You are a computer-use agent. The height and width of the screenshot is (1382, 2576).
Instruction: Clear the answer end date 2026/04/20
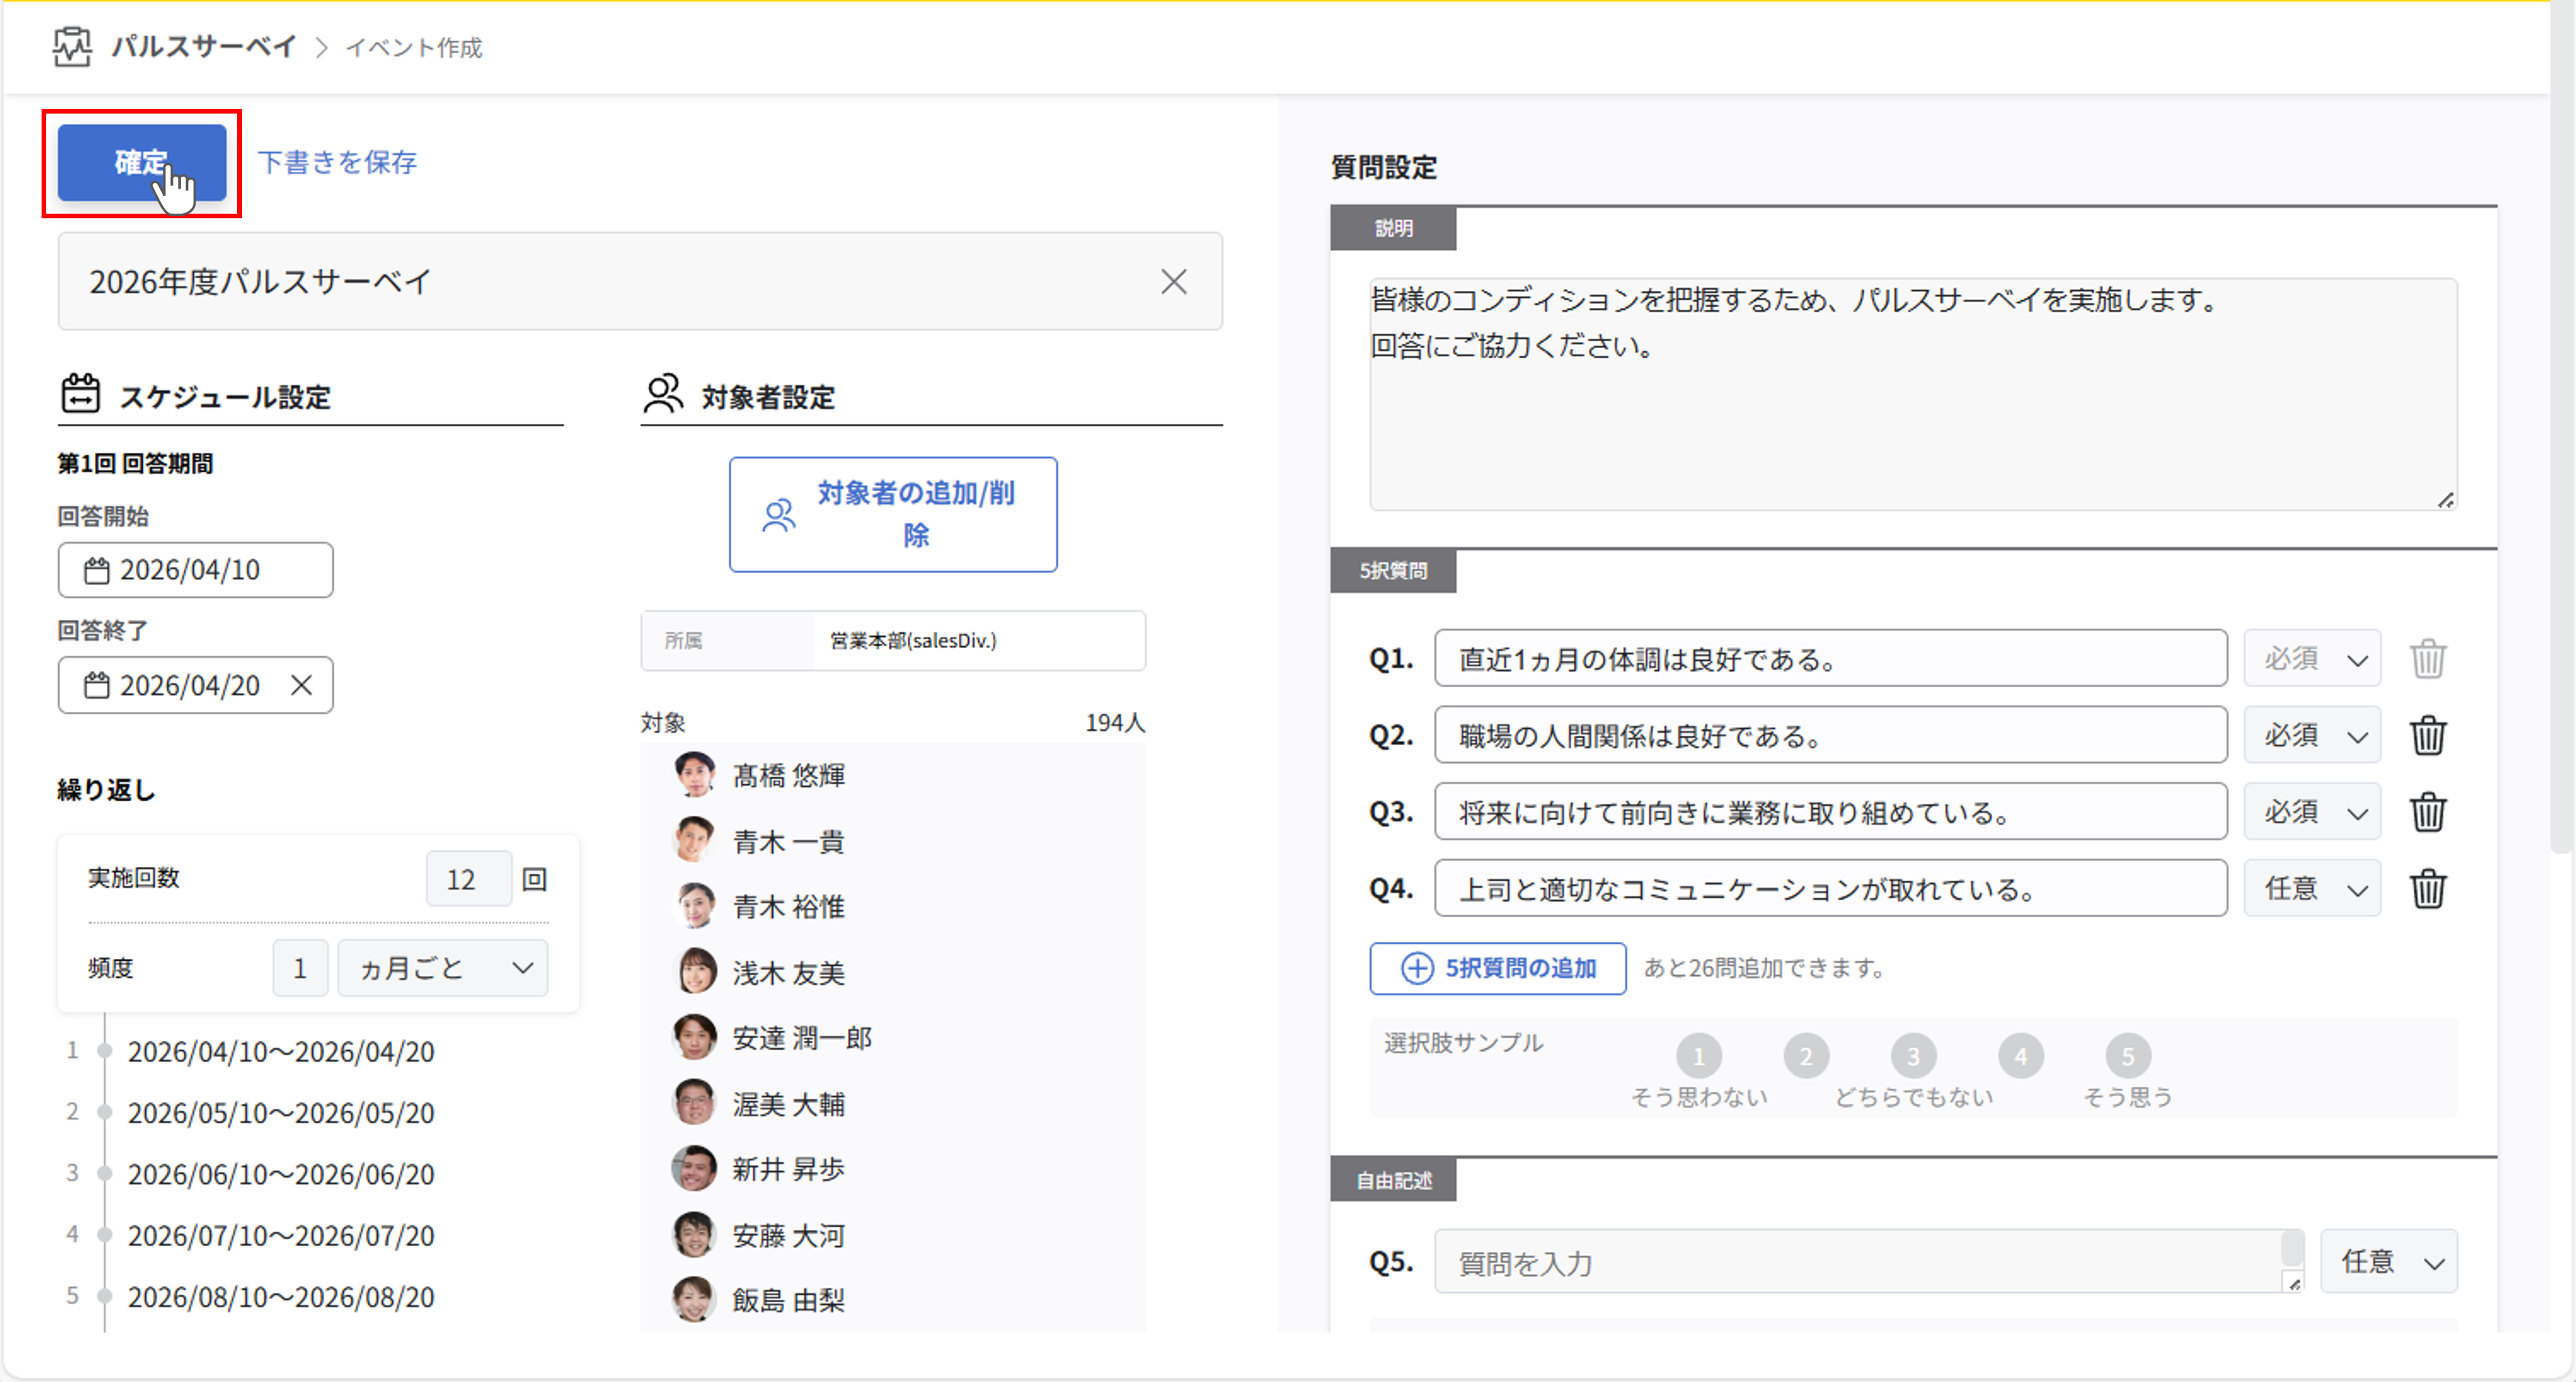301,685
